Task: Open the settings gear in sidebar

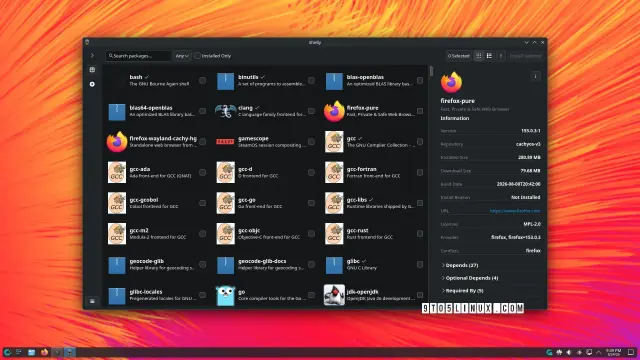Action: [92, 84]
